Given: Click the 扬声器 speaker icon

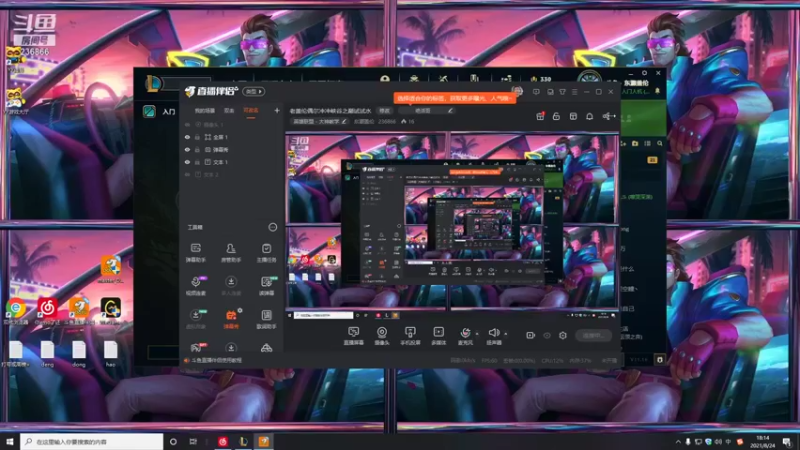Looking at the screenshot, I should click(493, 334).
